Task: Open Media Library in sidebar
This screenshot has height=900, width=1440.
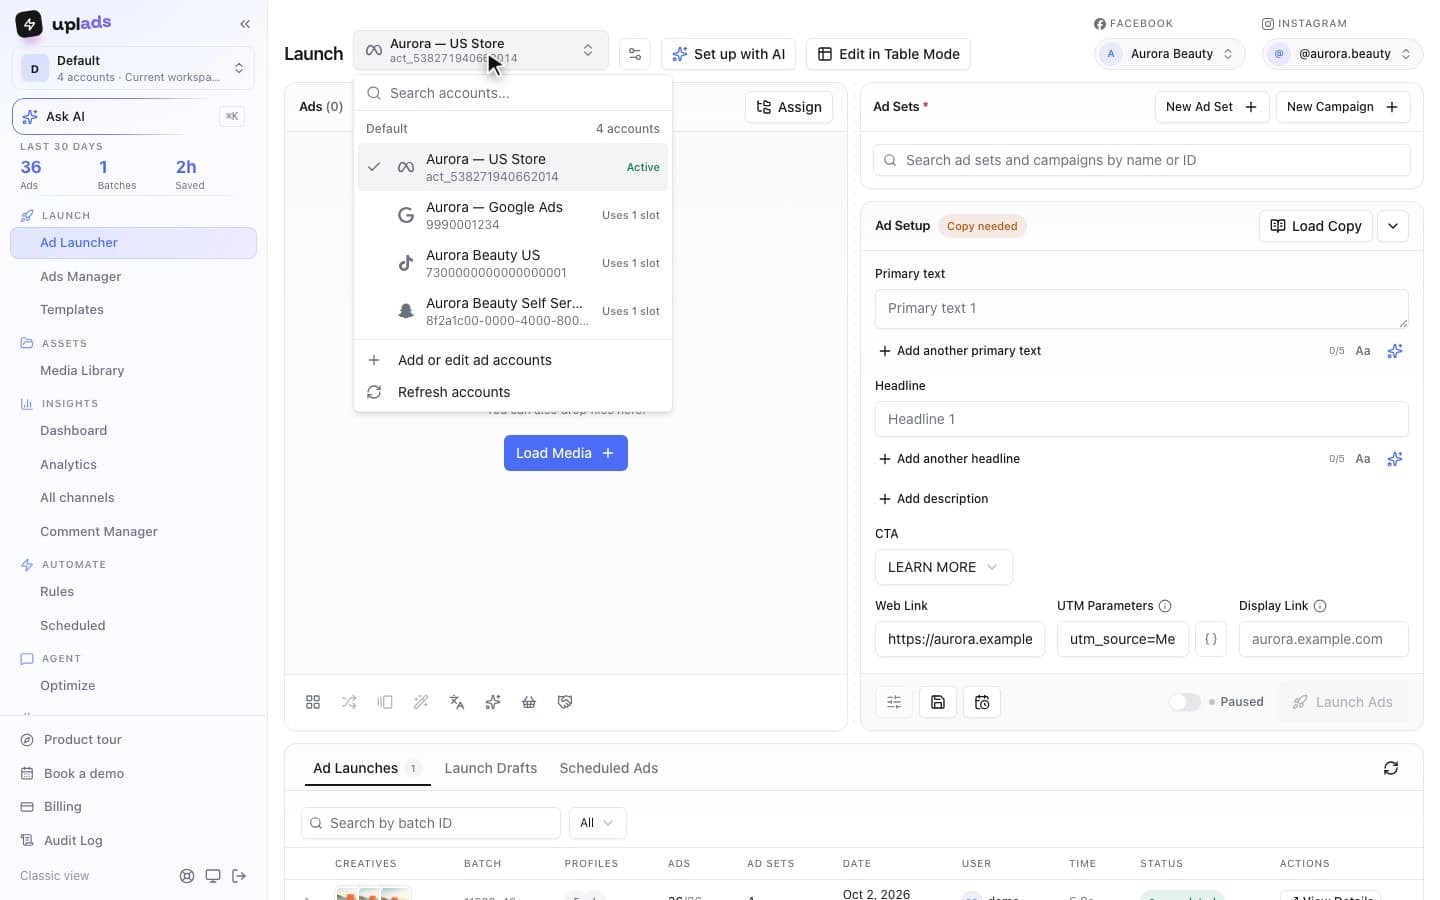Action: 133,371
